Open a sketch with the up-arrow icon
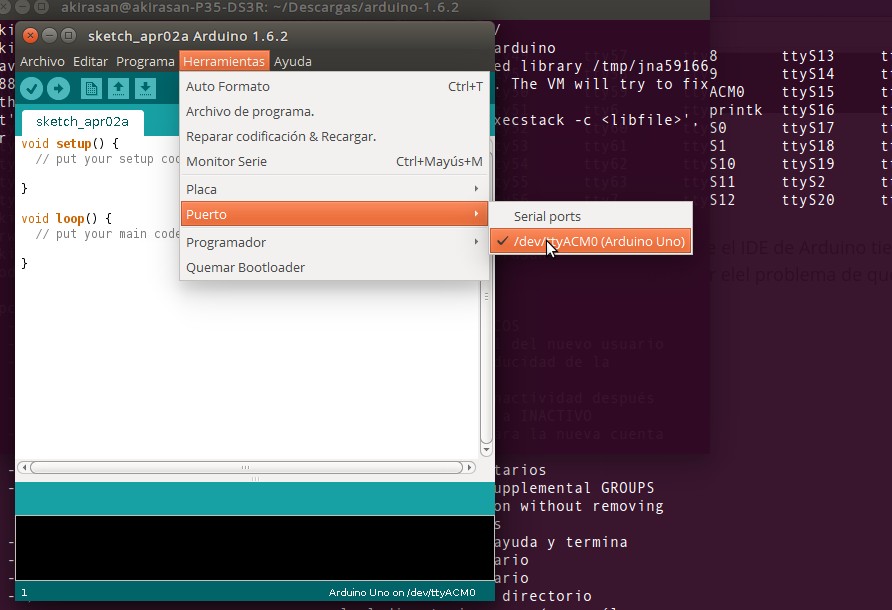Screen dimensions: 892x610 [x=118, y=88]
